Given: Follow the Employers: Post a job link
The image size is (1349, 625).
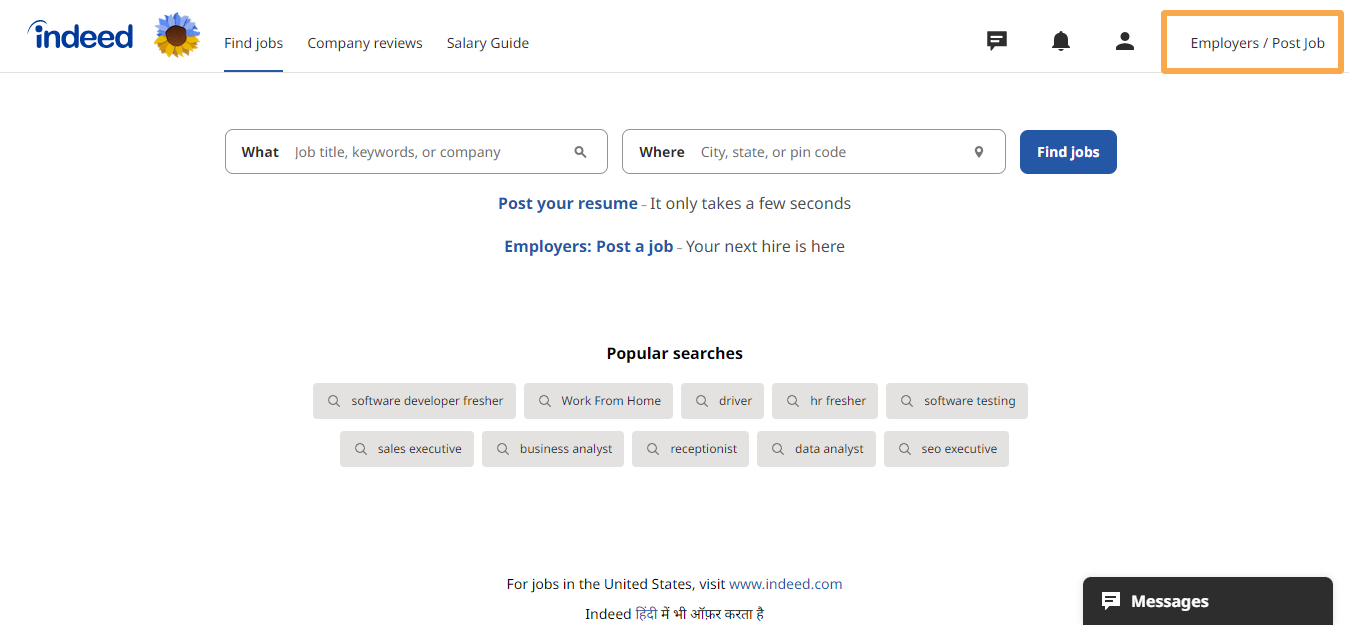Looking at the screenshot, I should pyautogui.click(x=588, y=246).
